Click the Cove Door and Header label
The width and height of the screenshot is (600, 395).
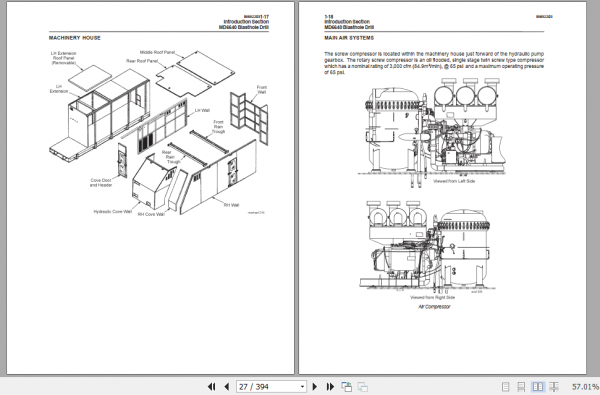click(x=101, y=183)
